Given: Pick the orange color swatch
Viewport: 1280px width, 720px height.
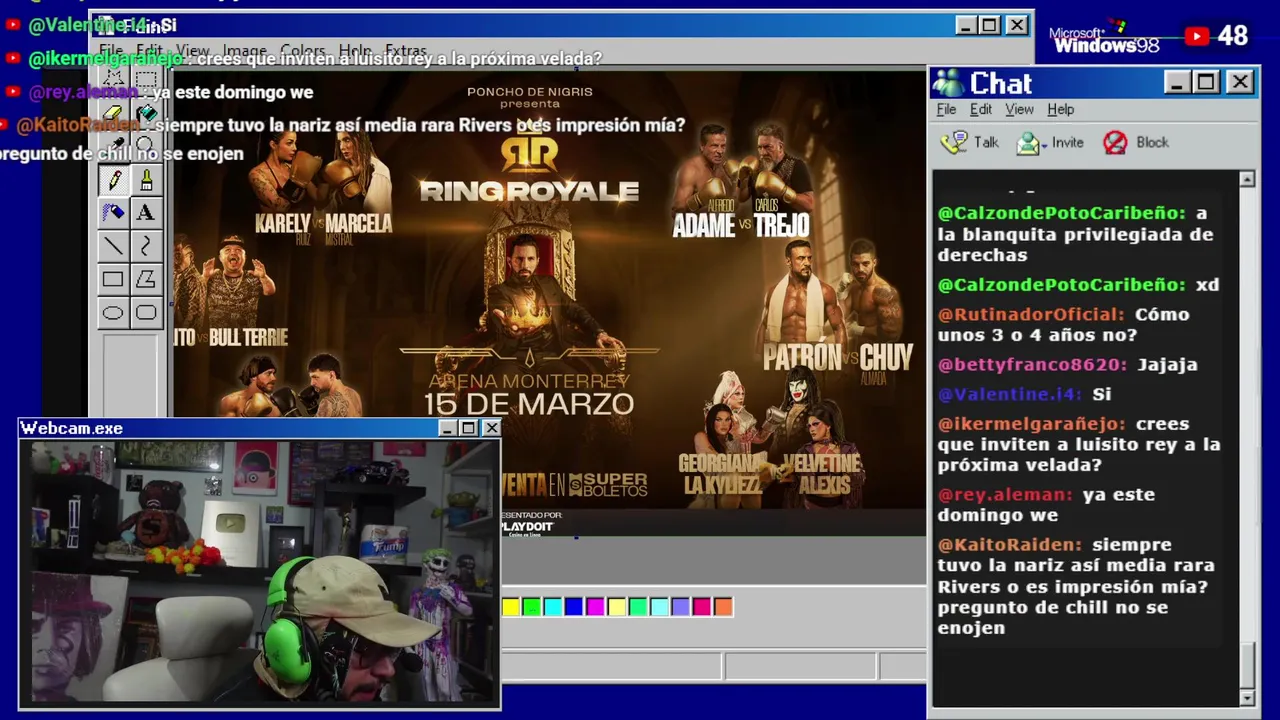Looking at the screenshot, I should (723, 606).
